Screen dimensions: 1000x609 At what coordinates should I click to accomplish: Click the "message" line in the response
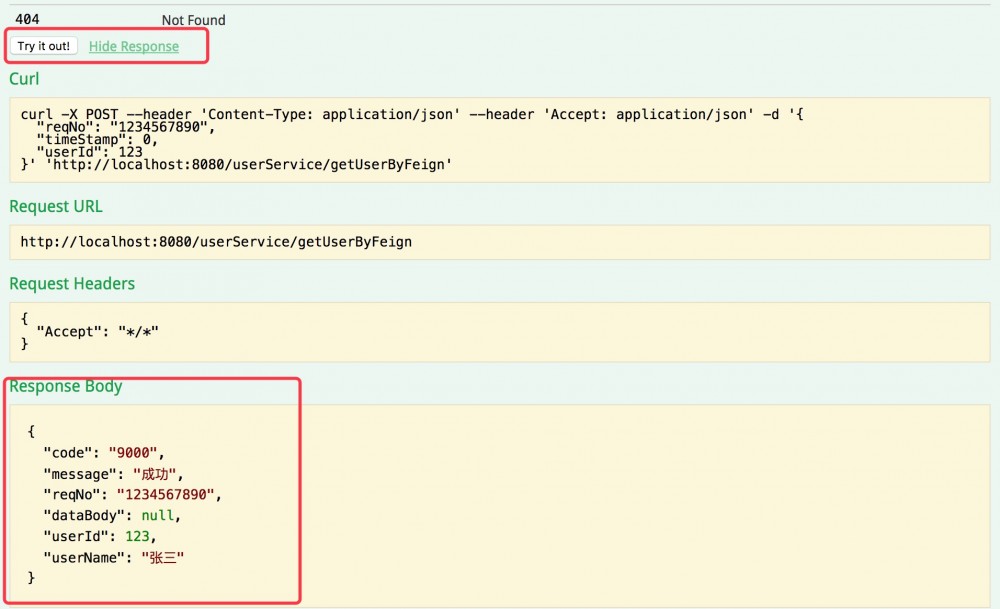[113, 473]
